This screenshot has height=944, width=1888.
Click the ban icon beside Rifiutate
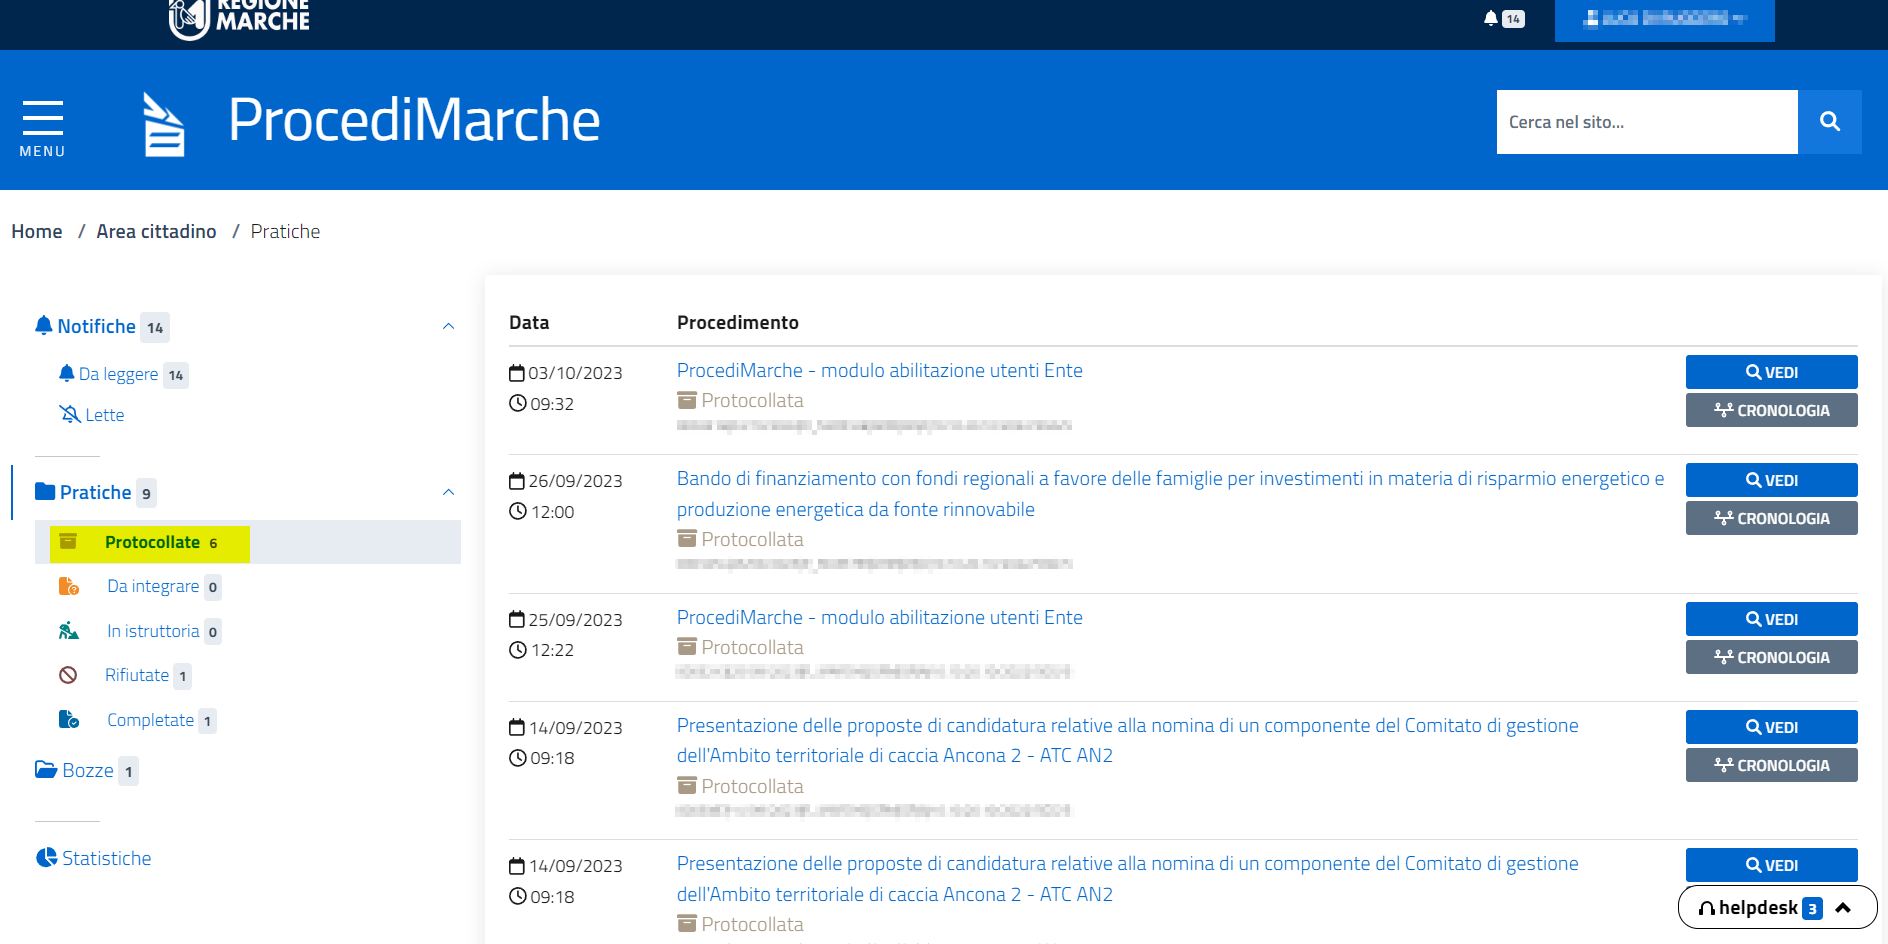point(68,675)
